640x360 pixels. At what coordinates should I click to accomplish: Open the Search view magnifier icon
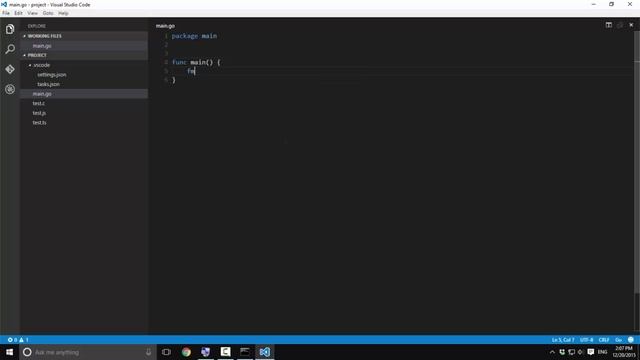click(x=10, y=49)
